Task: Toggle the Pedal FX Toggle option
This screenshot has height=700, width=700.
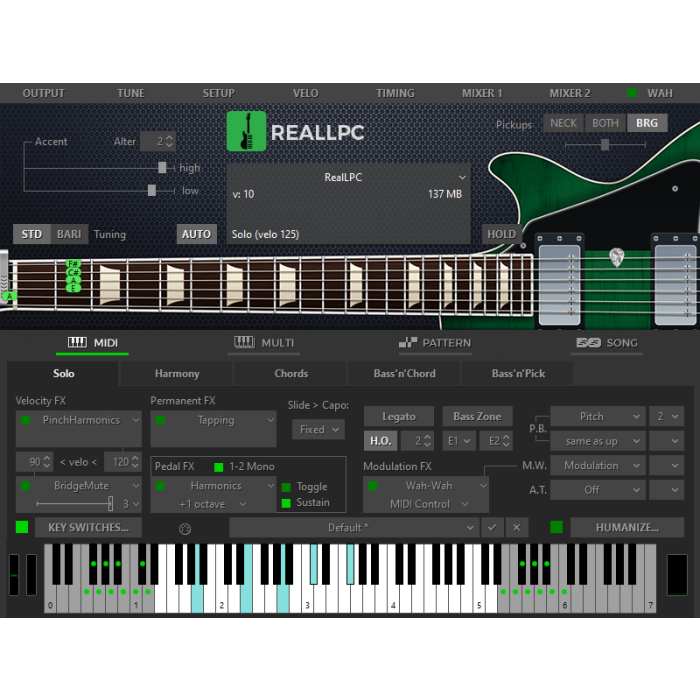Action: tap(286, 487)
